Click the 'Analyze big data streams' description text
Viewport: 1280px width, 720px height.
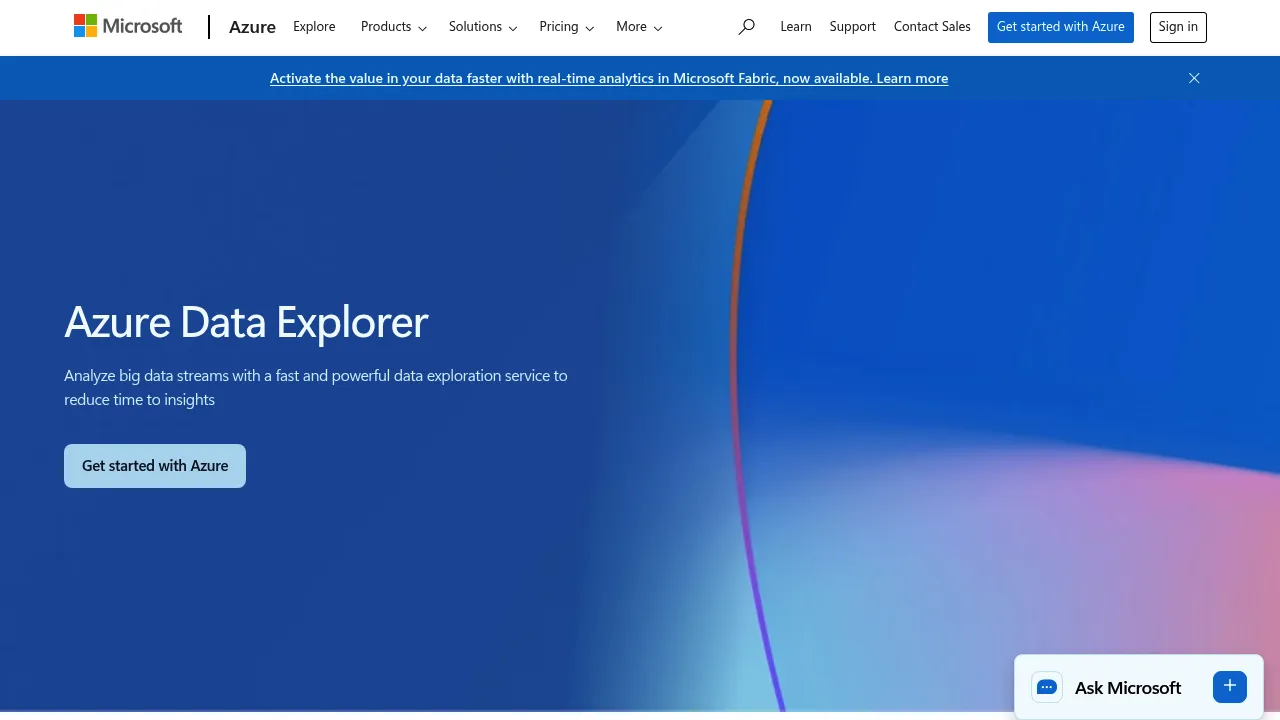coord(316,388)
